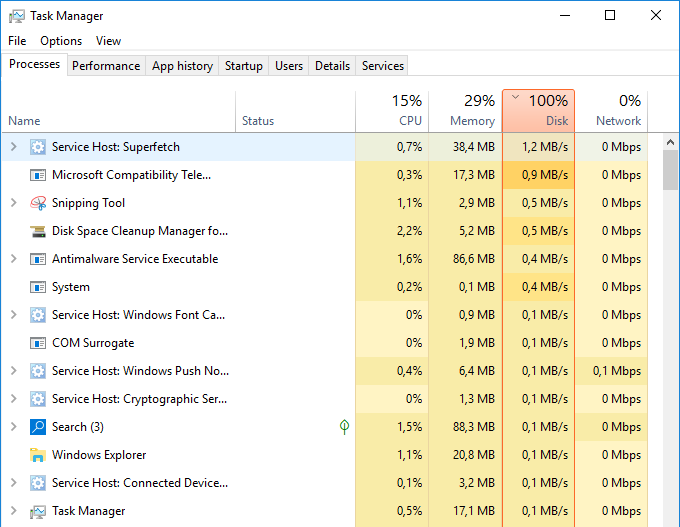Switch to the Performance tab
This screenshot has width=680, height=527.
point(106,66)
